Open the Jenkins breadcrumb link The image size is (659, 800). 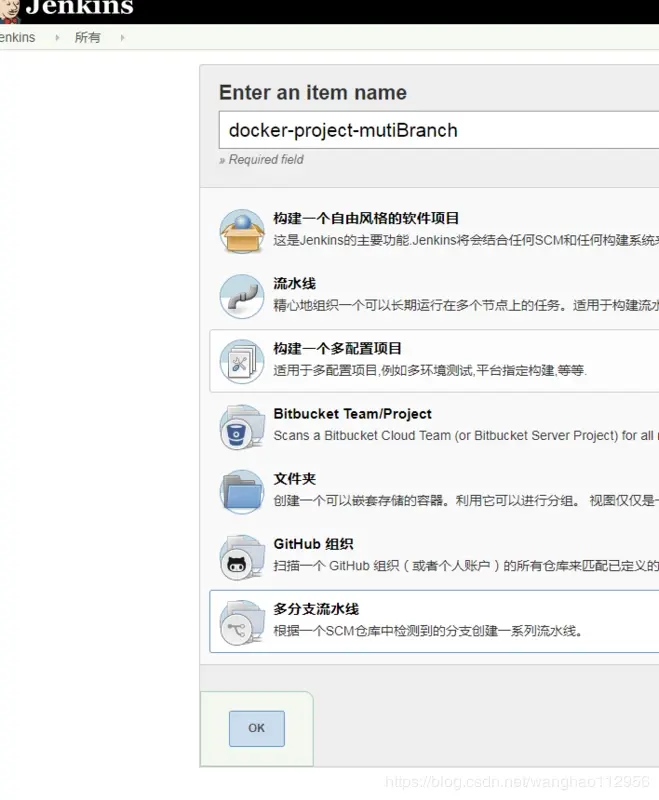(17, 37)
